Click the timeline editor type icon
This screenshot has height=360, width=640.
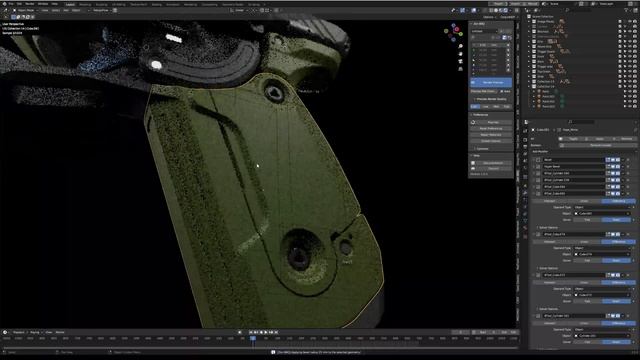[x=5, y=332]
